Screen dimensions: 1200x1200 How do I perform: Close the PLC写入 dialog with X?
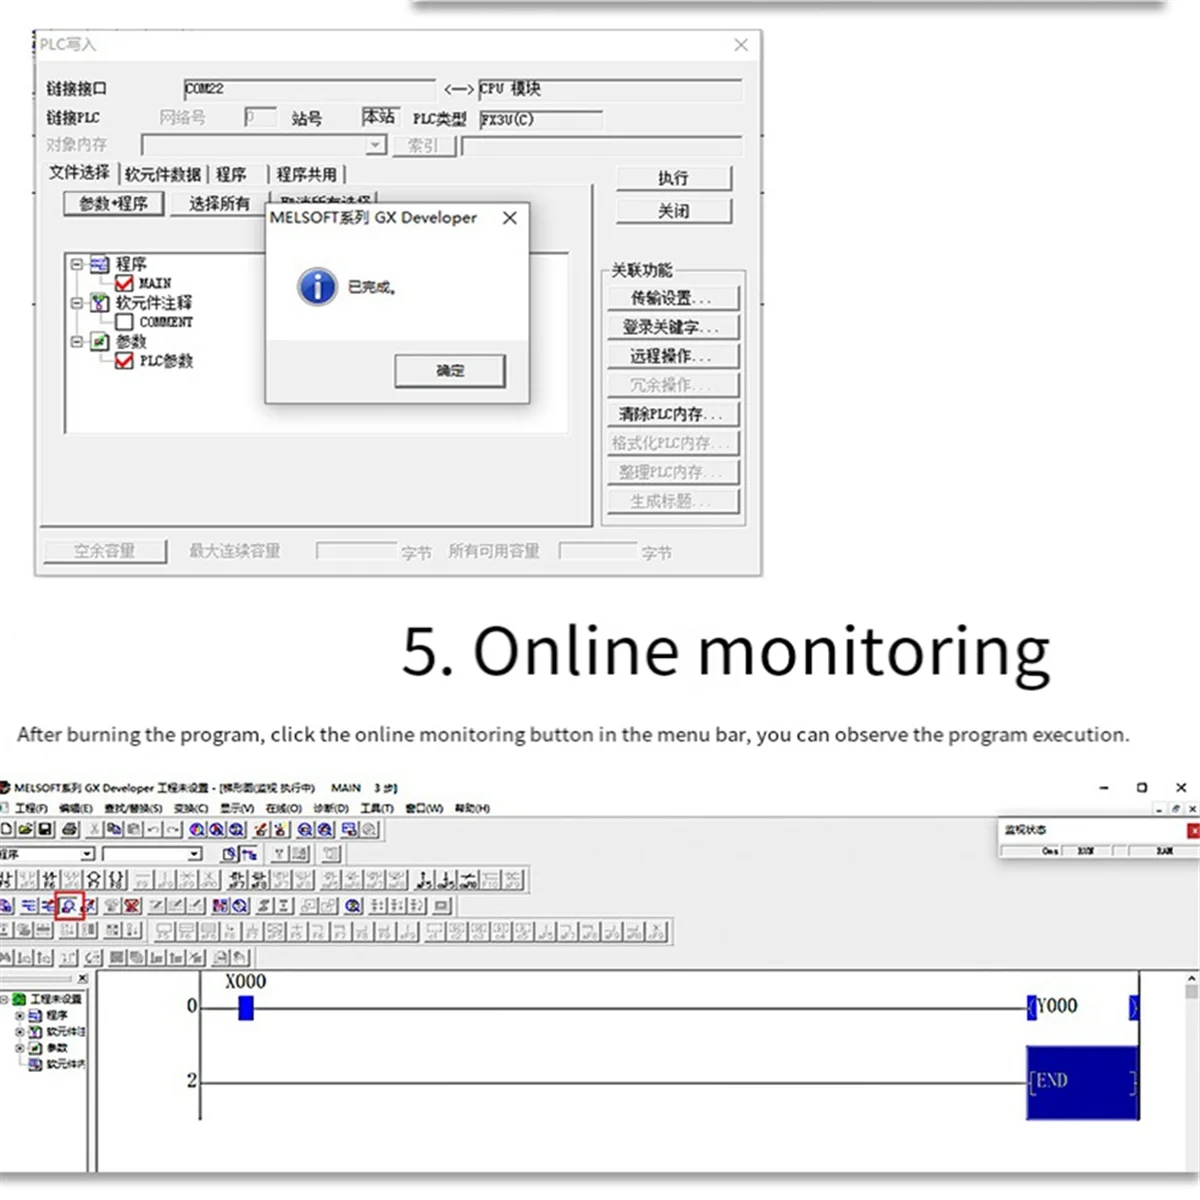(741, 45)
